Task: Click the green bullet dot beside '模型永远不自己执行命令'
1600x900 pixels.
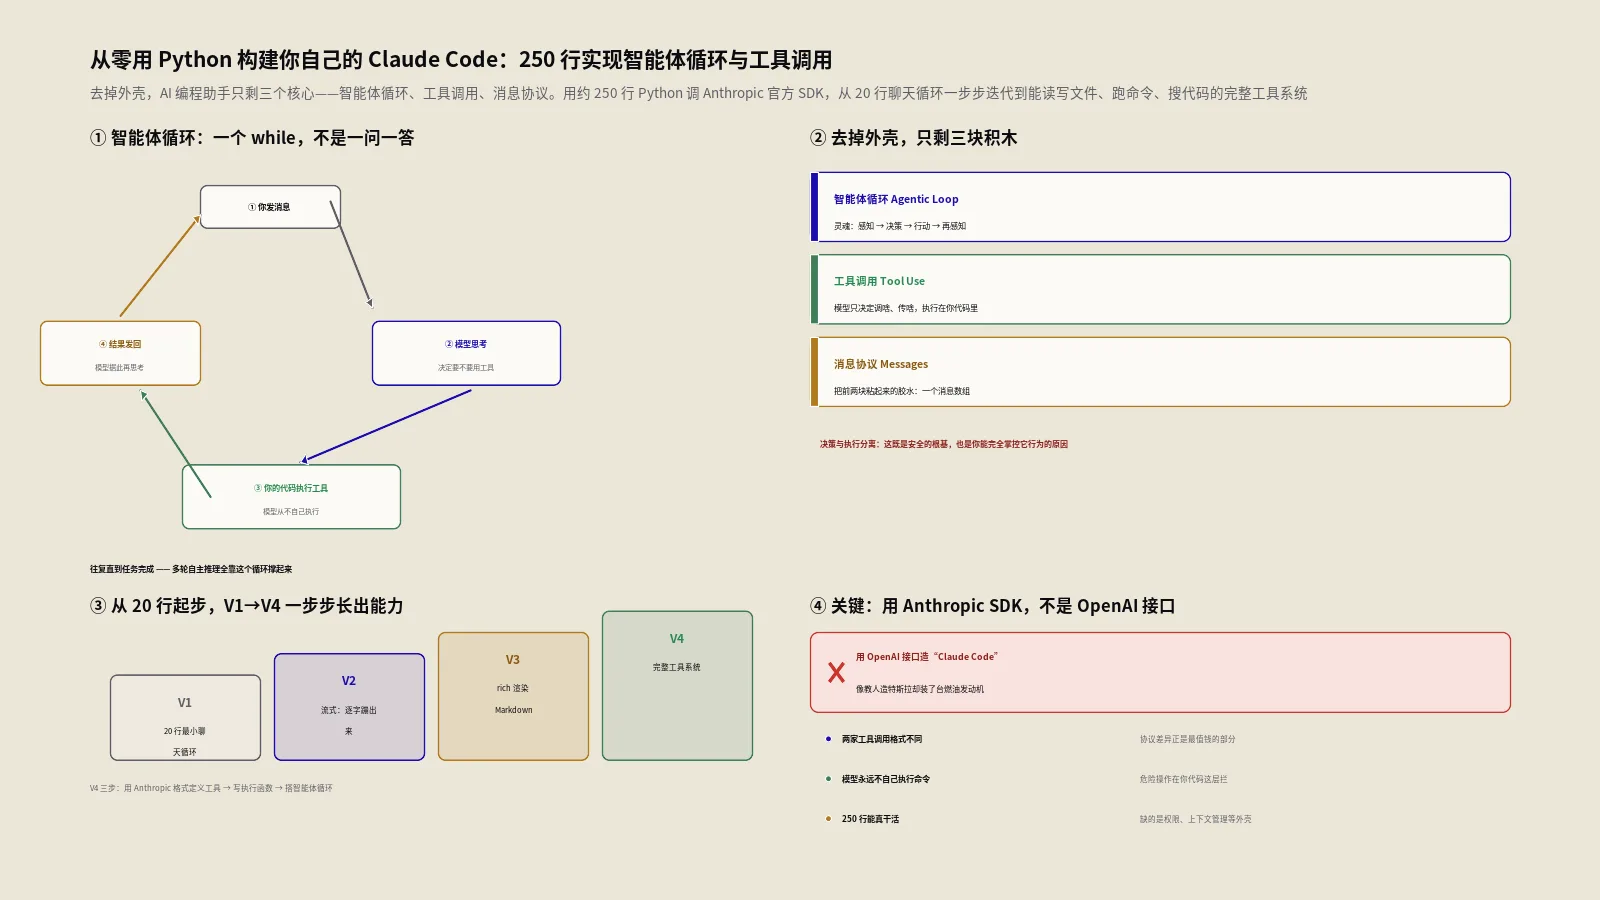Action: (828, 779)
